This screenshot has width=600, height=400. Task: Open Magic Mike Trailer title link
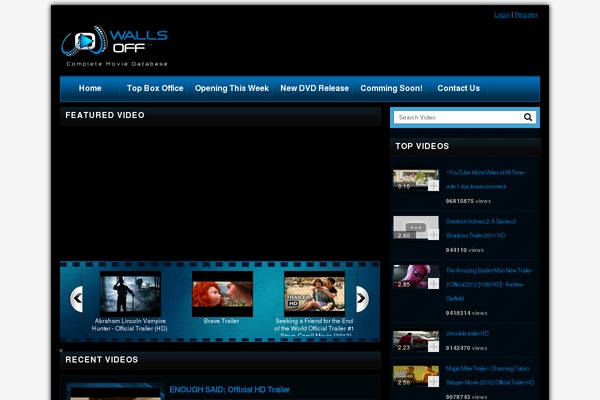(x=490, y=376)
